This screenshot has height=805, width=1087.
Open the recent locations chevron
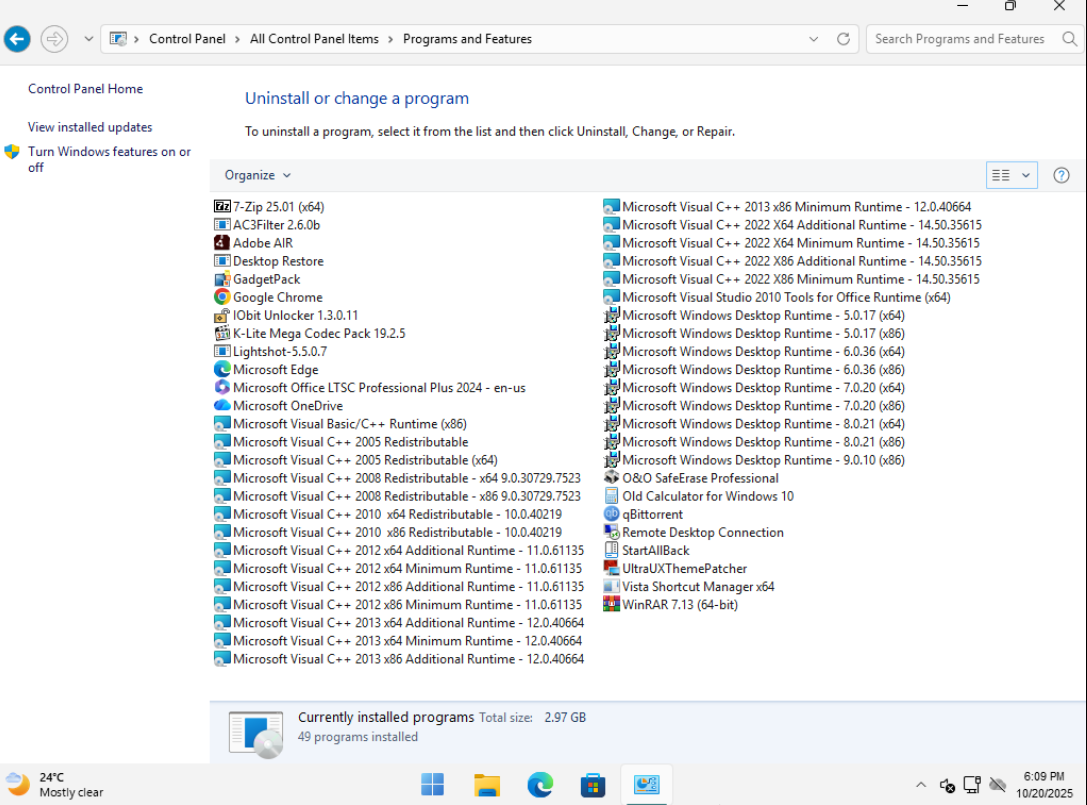[88, 39]
